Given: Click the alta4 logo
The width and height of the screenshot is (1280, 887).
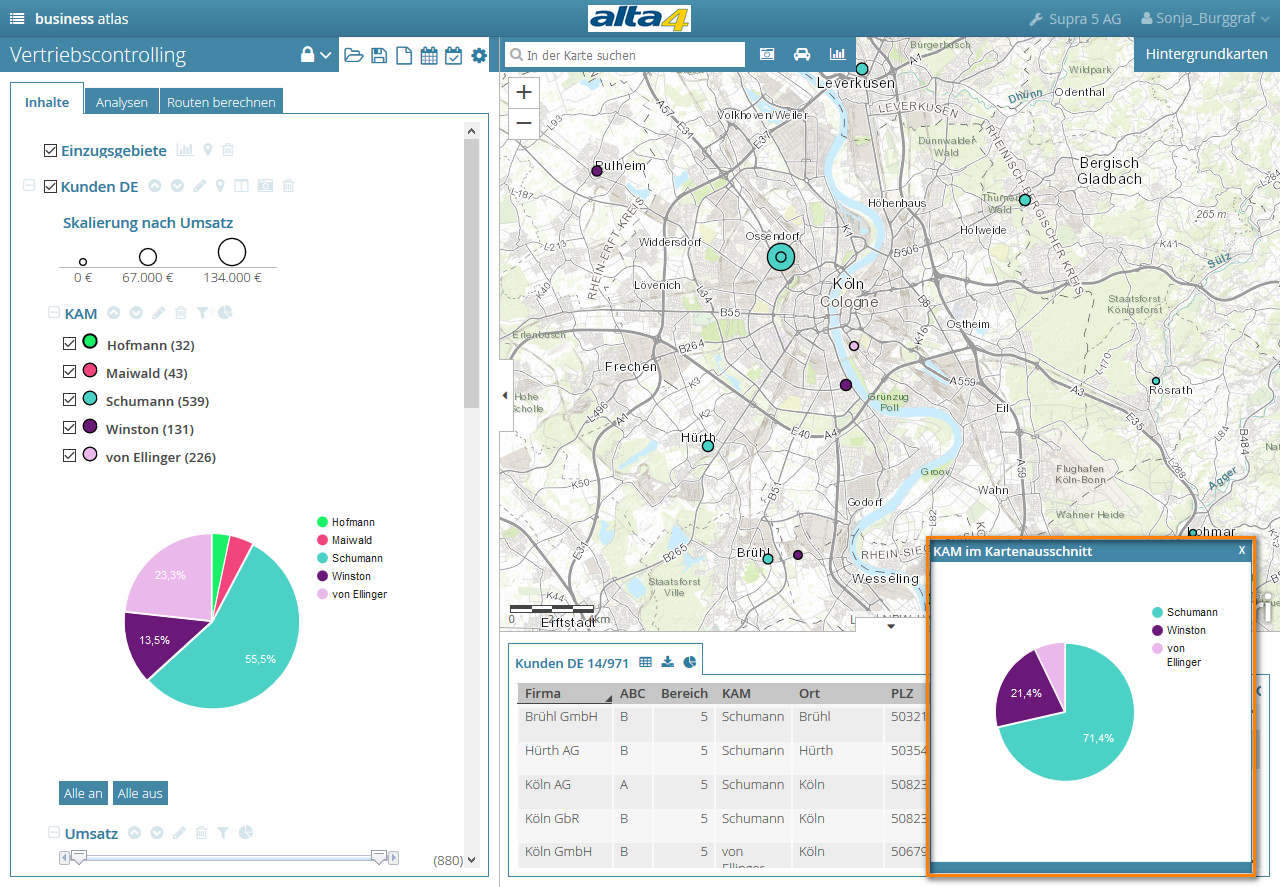Looking at the screenshot, I should [639, 18].
